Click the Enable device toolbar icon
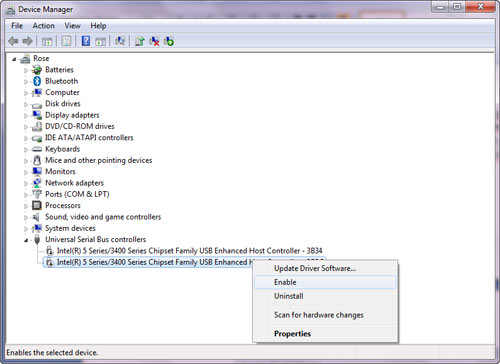 coord(169,41)
